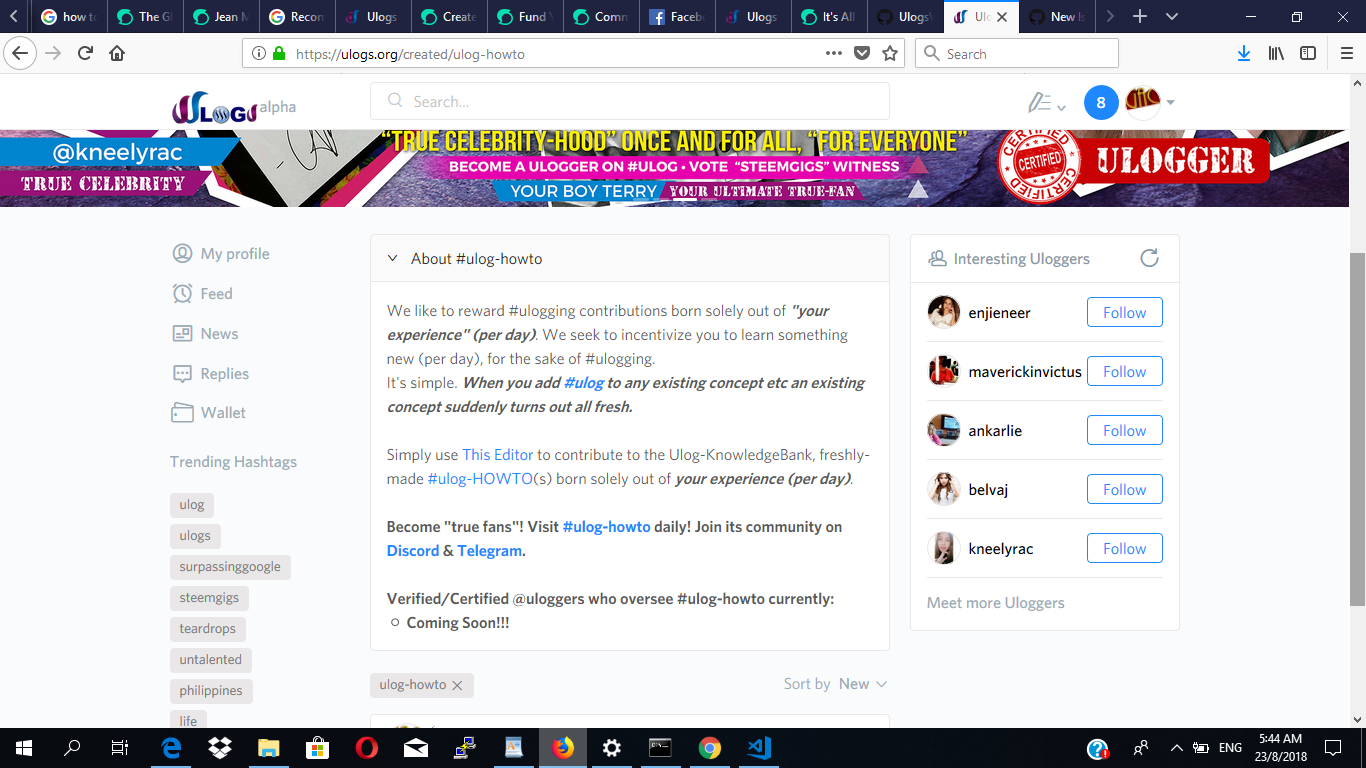Open Wallet in sidebar
This screenshot has height=768, width=1366.
tap(209, 412)
